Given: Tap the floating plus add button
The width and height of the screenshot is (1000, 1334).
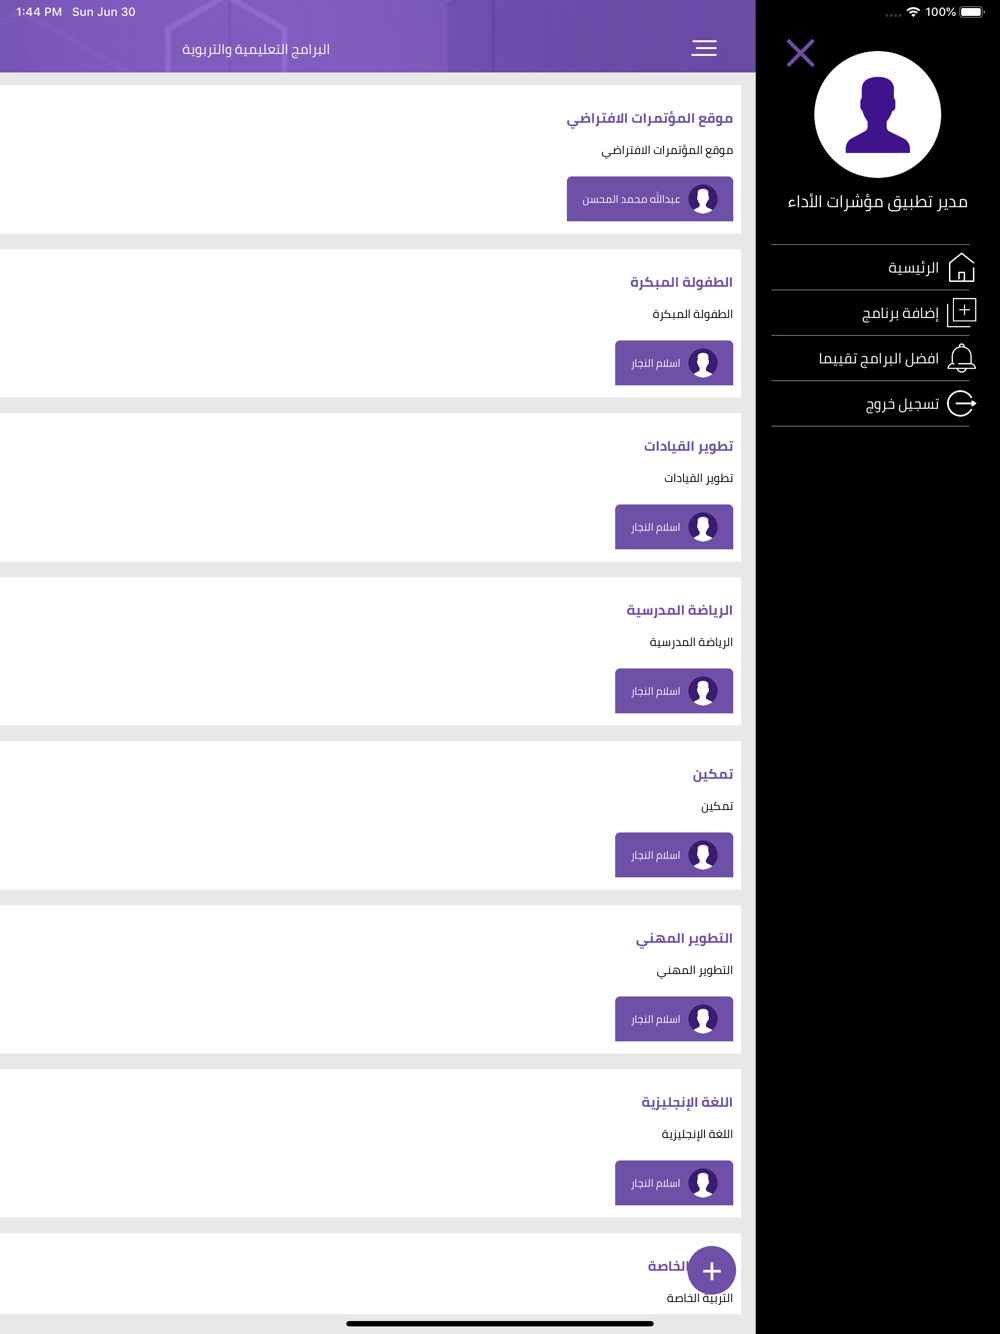Looking at the screenshot, I should (x=712, y=1270).
